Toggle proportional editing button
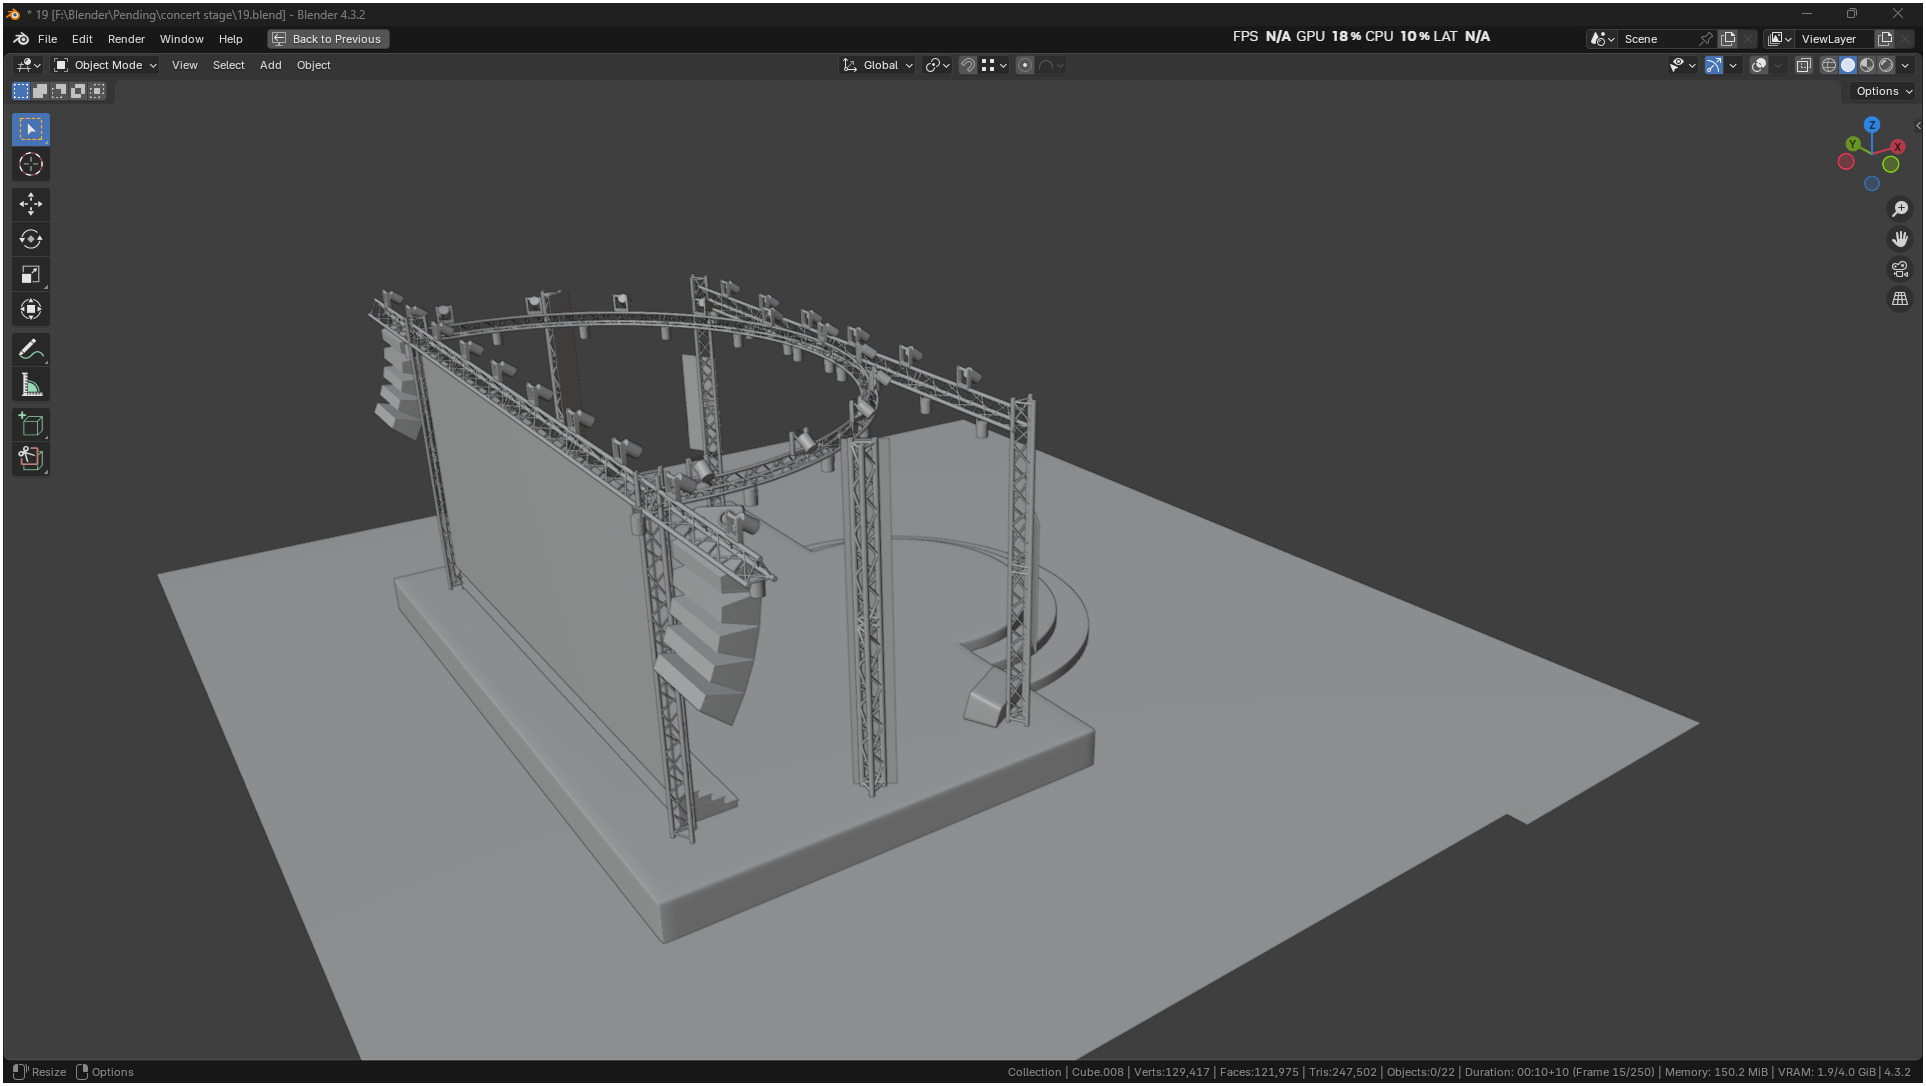Screen dimensions: 1926x1086 (1024, 65)
